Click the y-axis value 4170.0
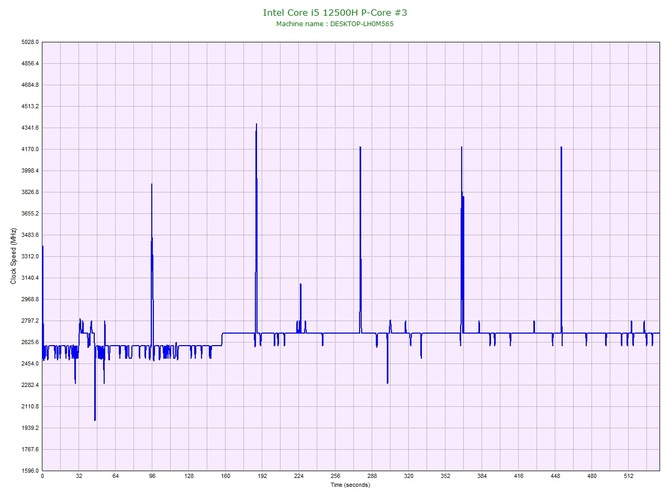Viewport: 670px width, 502px height. pyautogui.click(x=30, y=150)
